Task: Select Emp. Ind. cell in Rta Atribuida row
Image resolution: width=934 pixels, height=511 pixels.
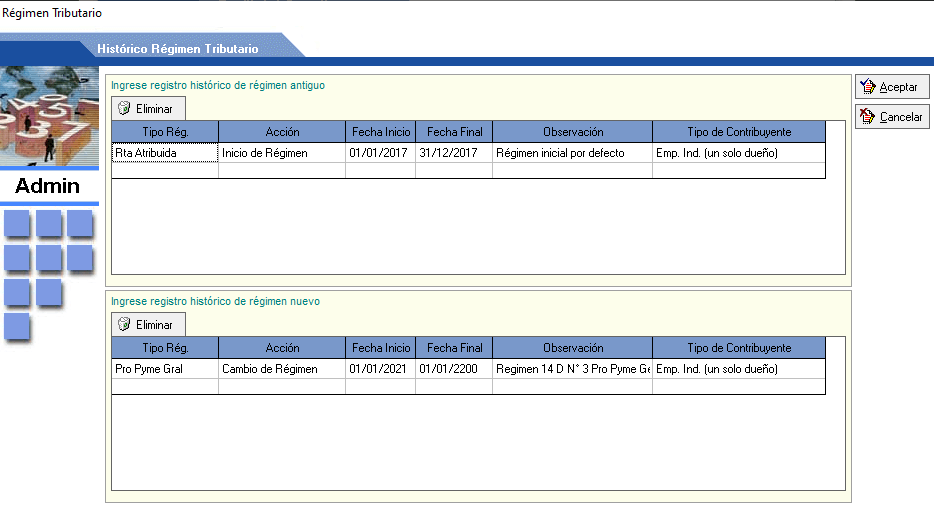Action: pos(739,153)
